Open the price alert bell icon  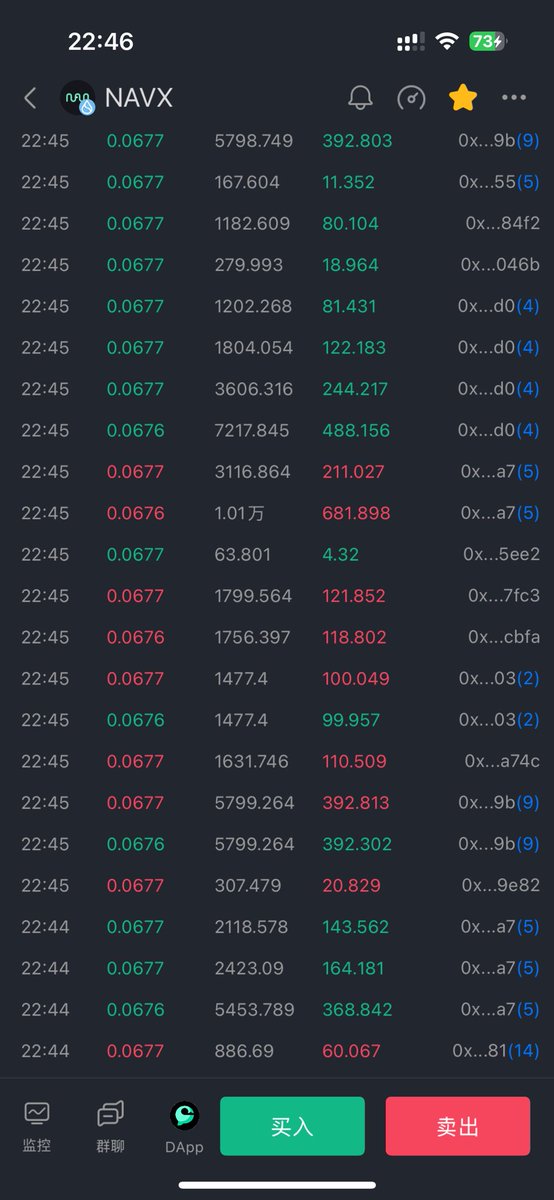pos(360,97)
